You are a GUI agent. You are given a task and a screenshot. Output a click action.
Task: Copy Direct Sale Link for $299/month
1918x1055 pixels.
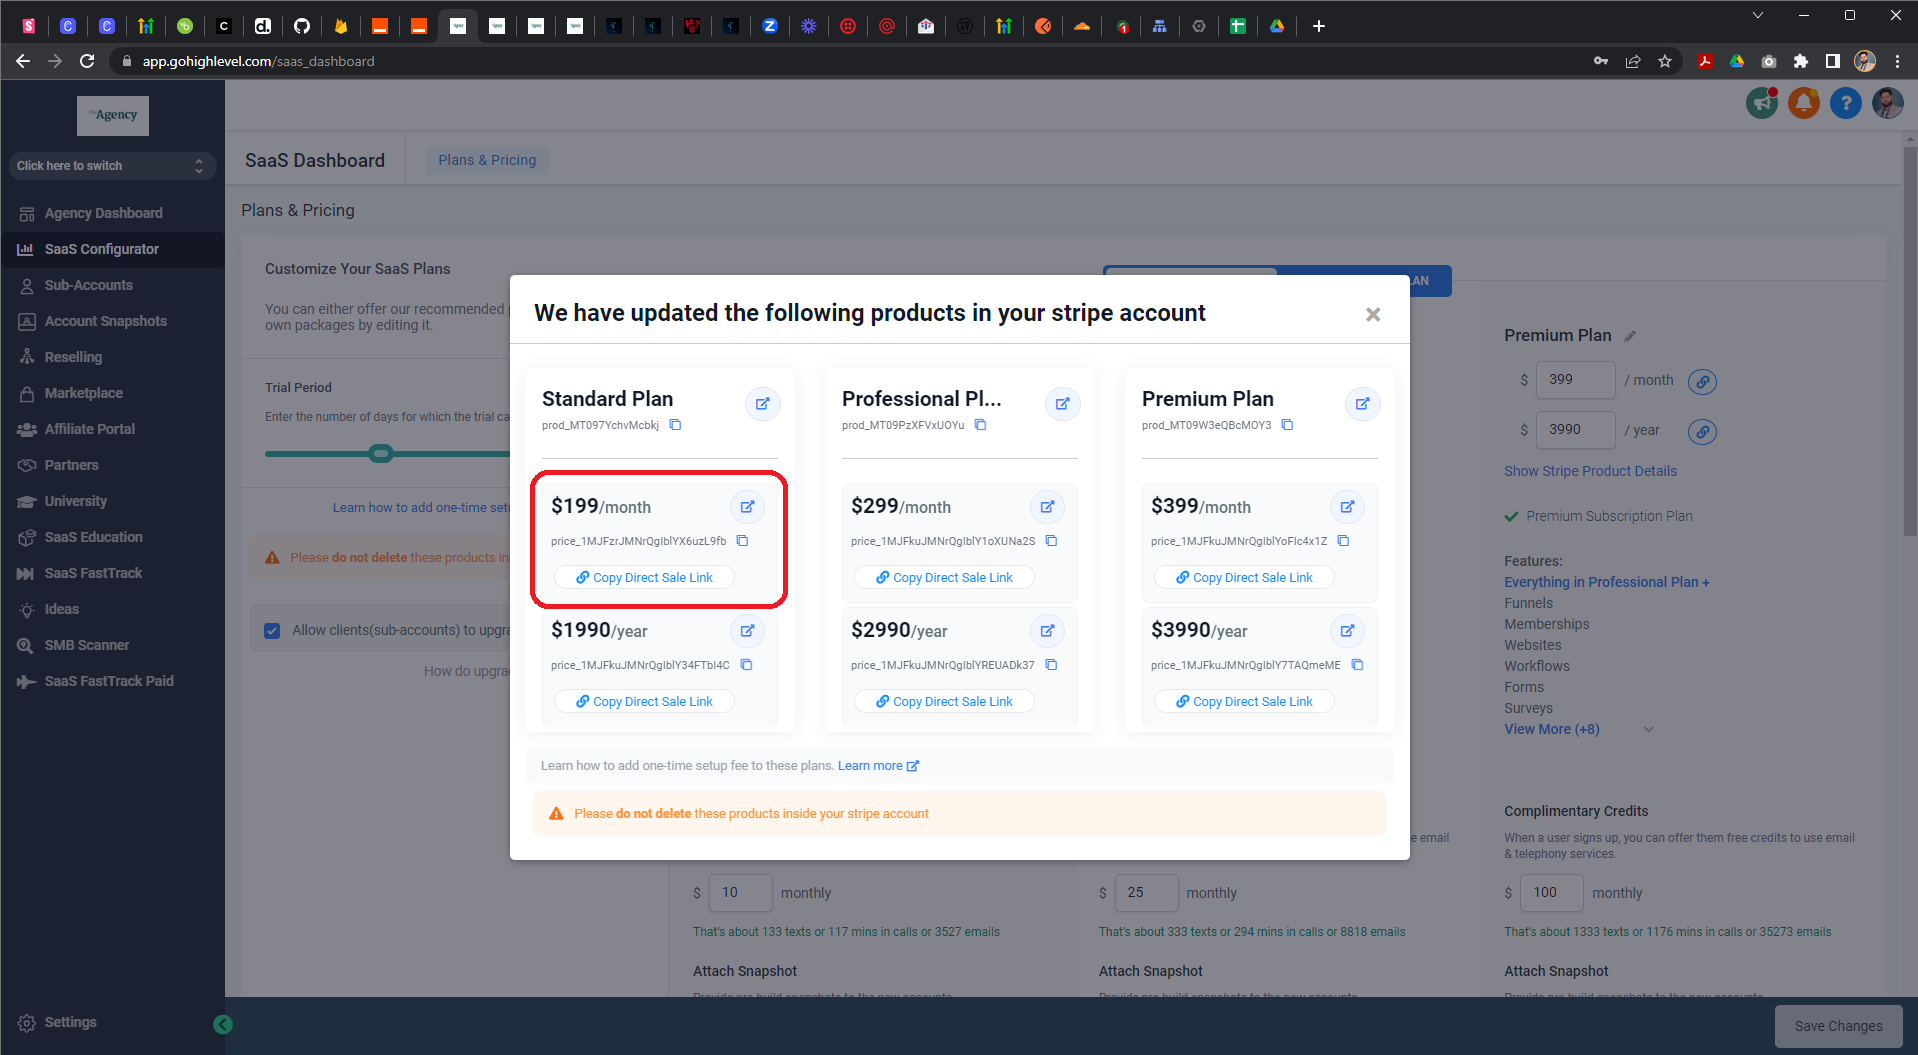pyautogui.click(x=944, y=578)
